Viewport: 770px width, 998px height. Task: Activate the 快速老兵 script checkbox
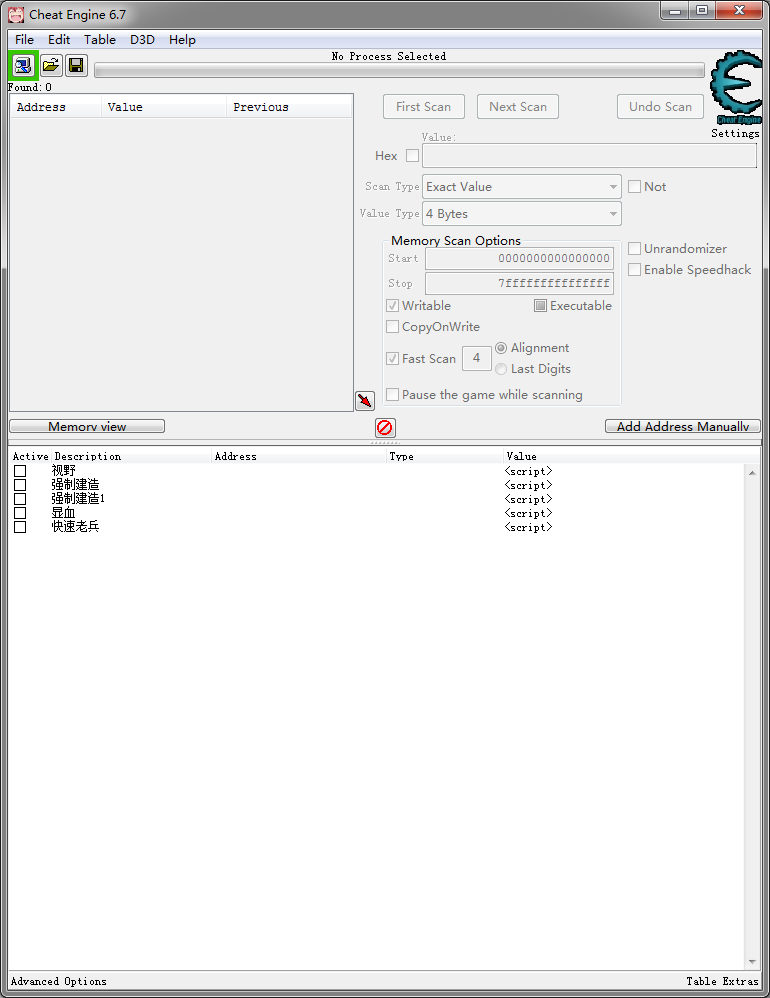20,527
